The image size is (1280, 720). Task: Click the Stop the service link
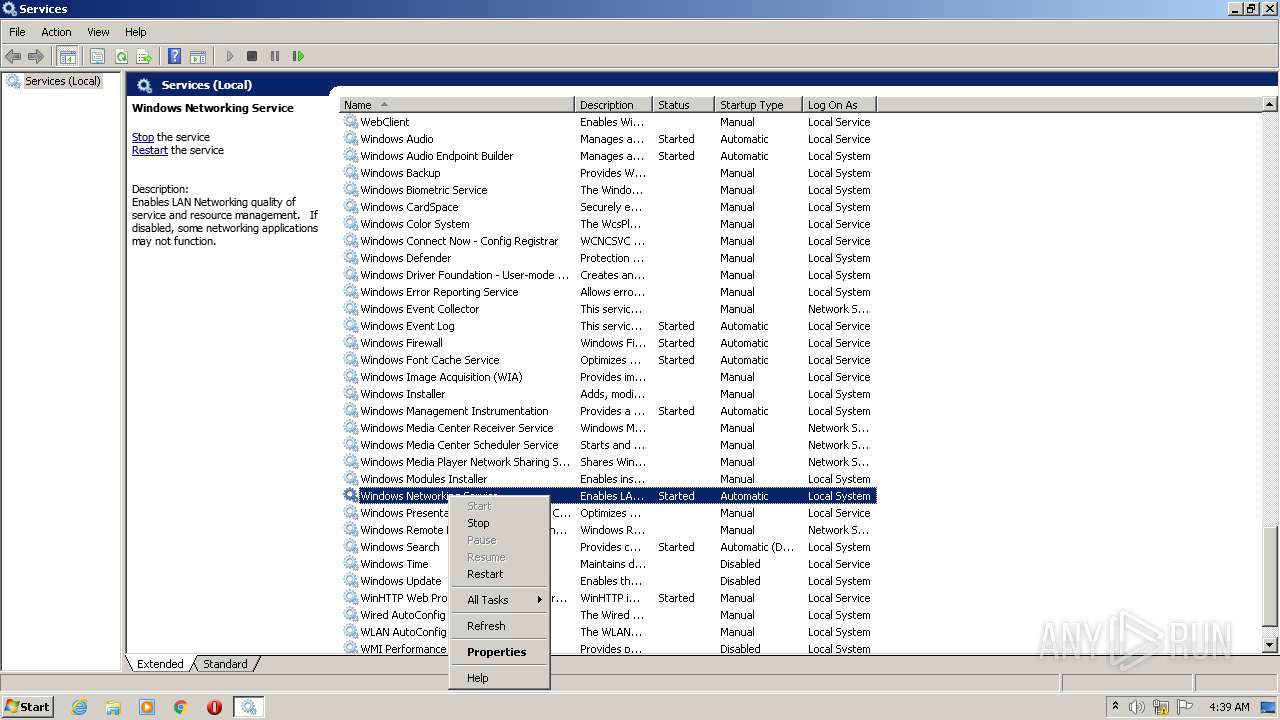[143, 137]
